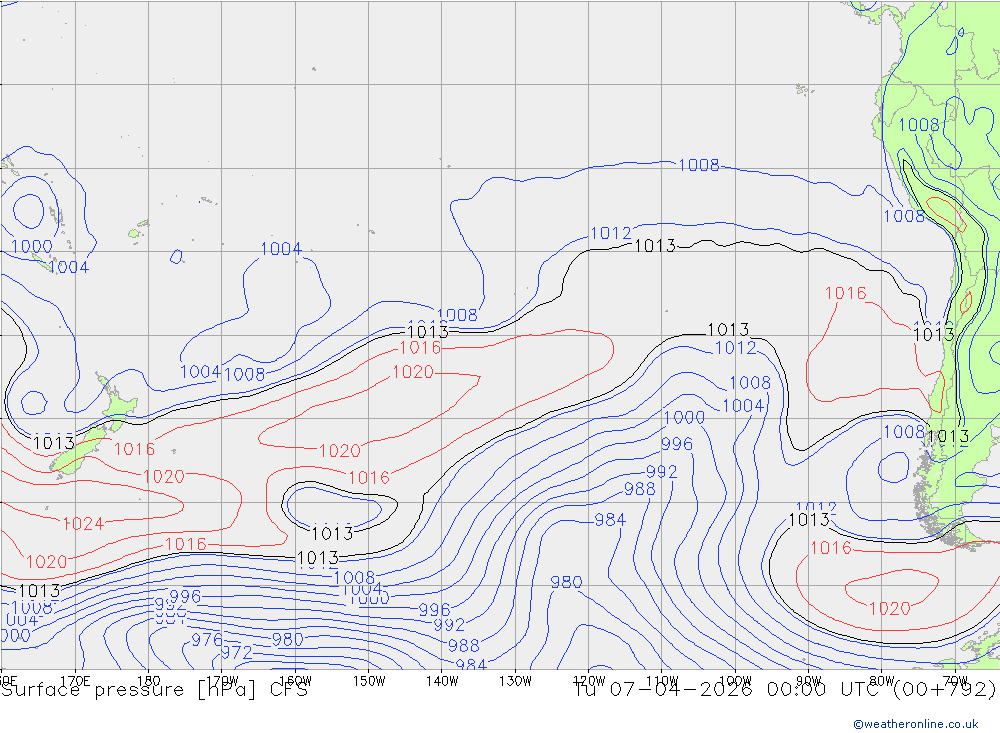Click the 90W longitude label
This screenshot has width=1000, height=733.
pyautogui.click(x=809, y=681)
